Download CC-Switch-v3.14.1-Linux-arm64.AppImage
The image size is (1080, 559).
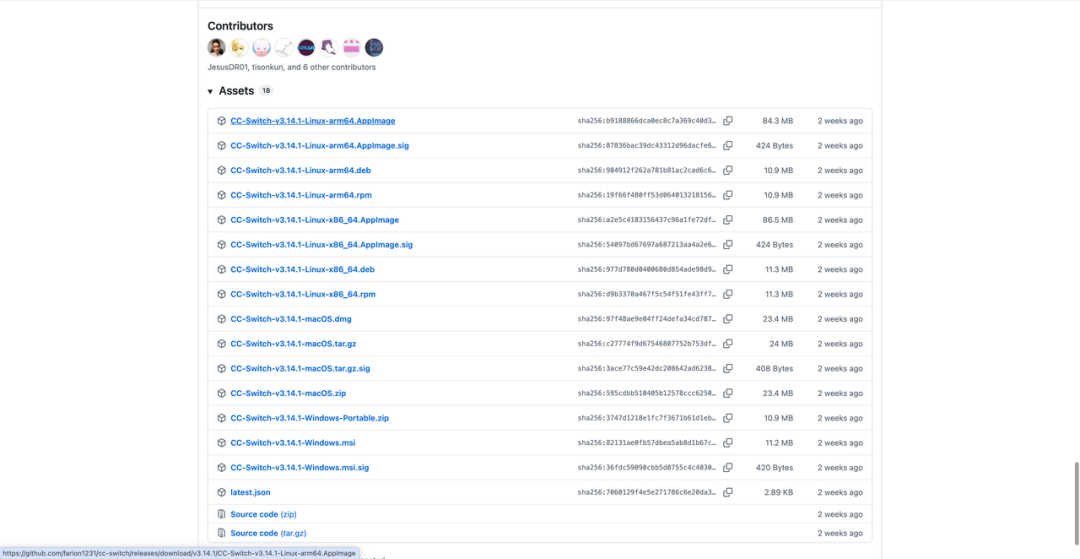coord(313,120)
